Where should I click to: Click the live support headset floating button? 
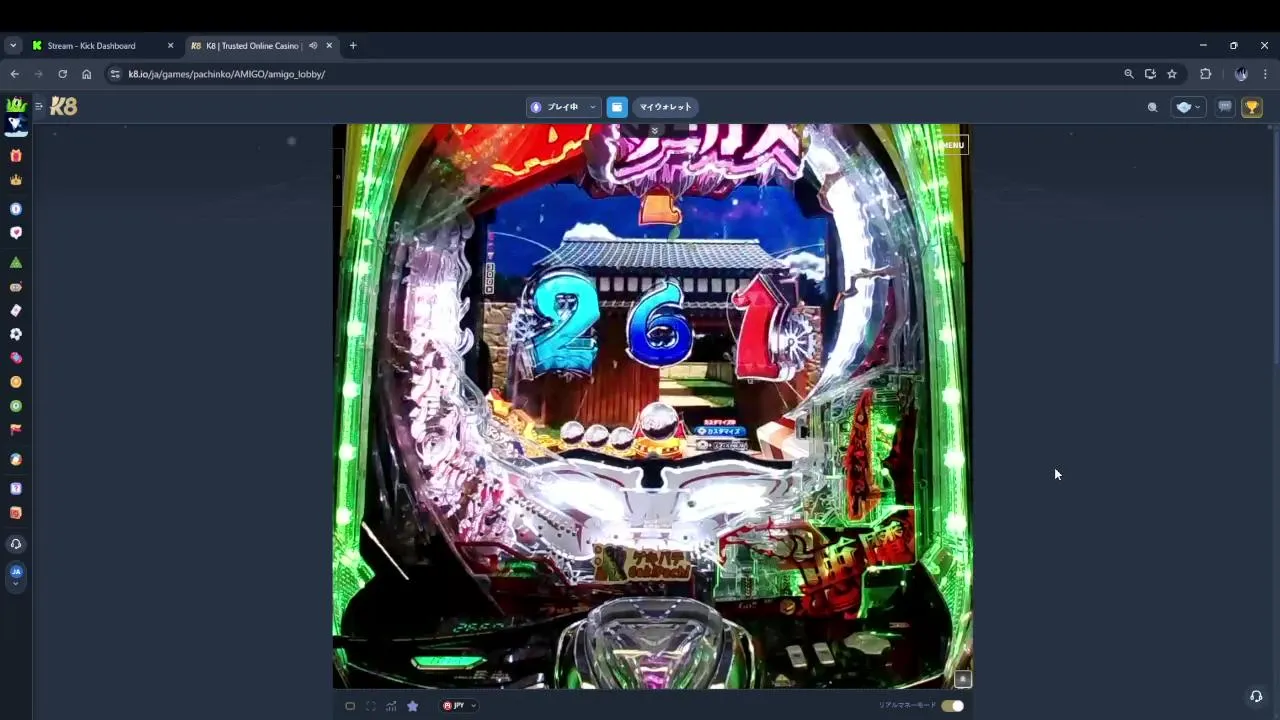click(x=1256, y=696)
